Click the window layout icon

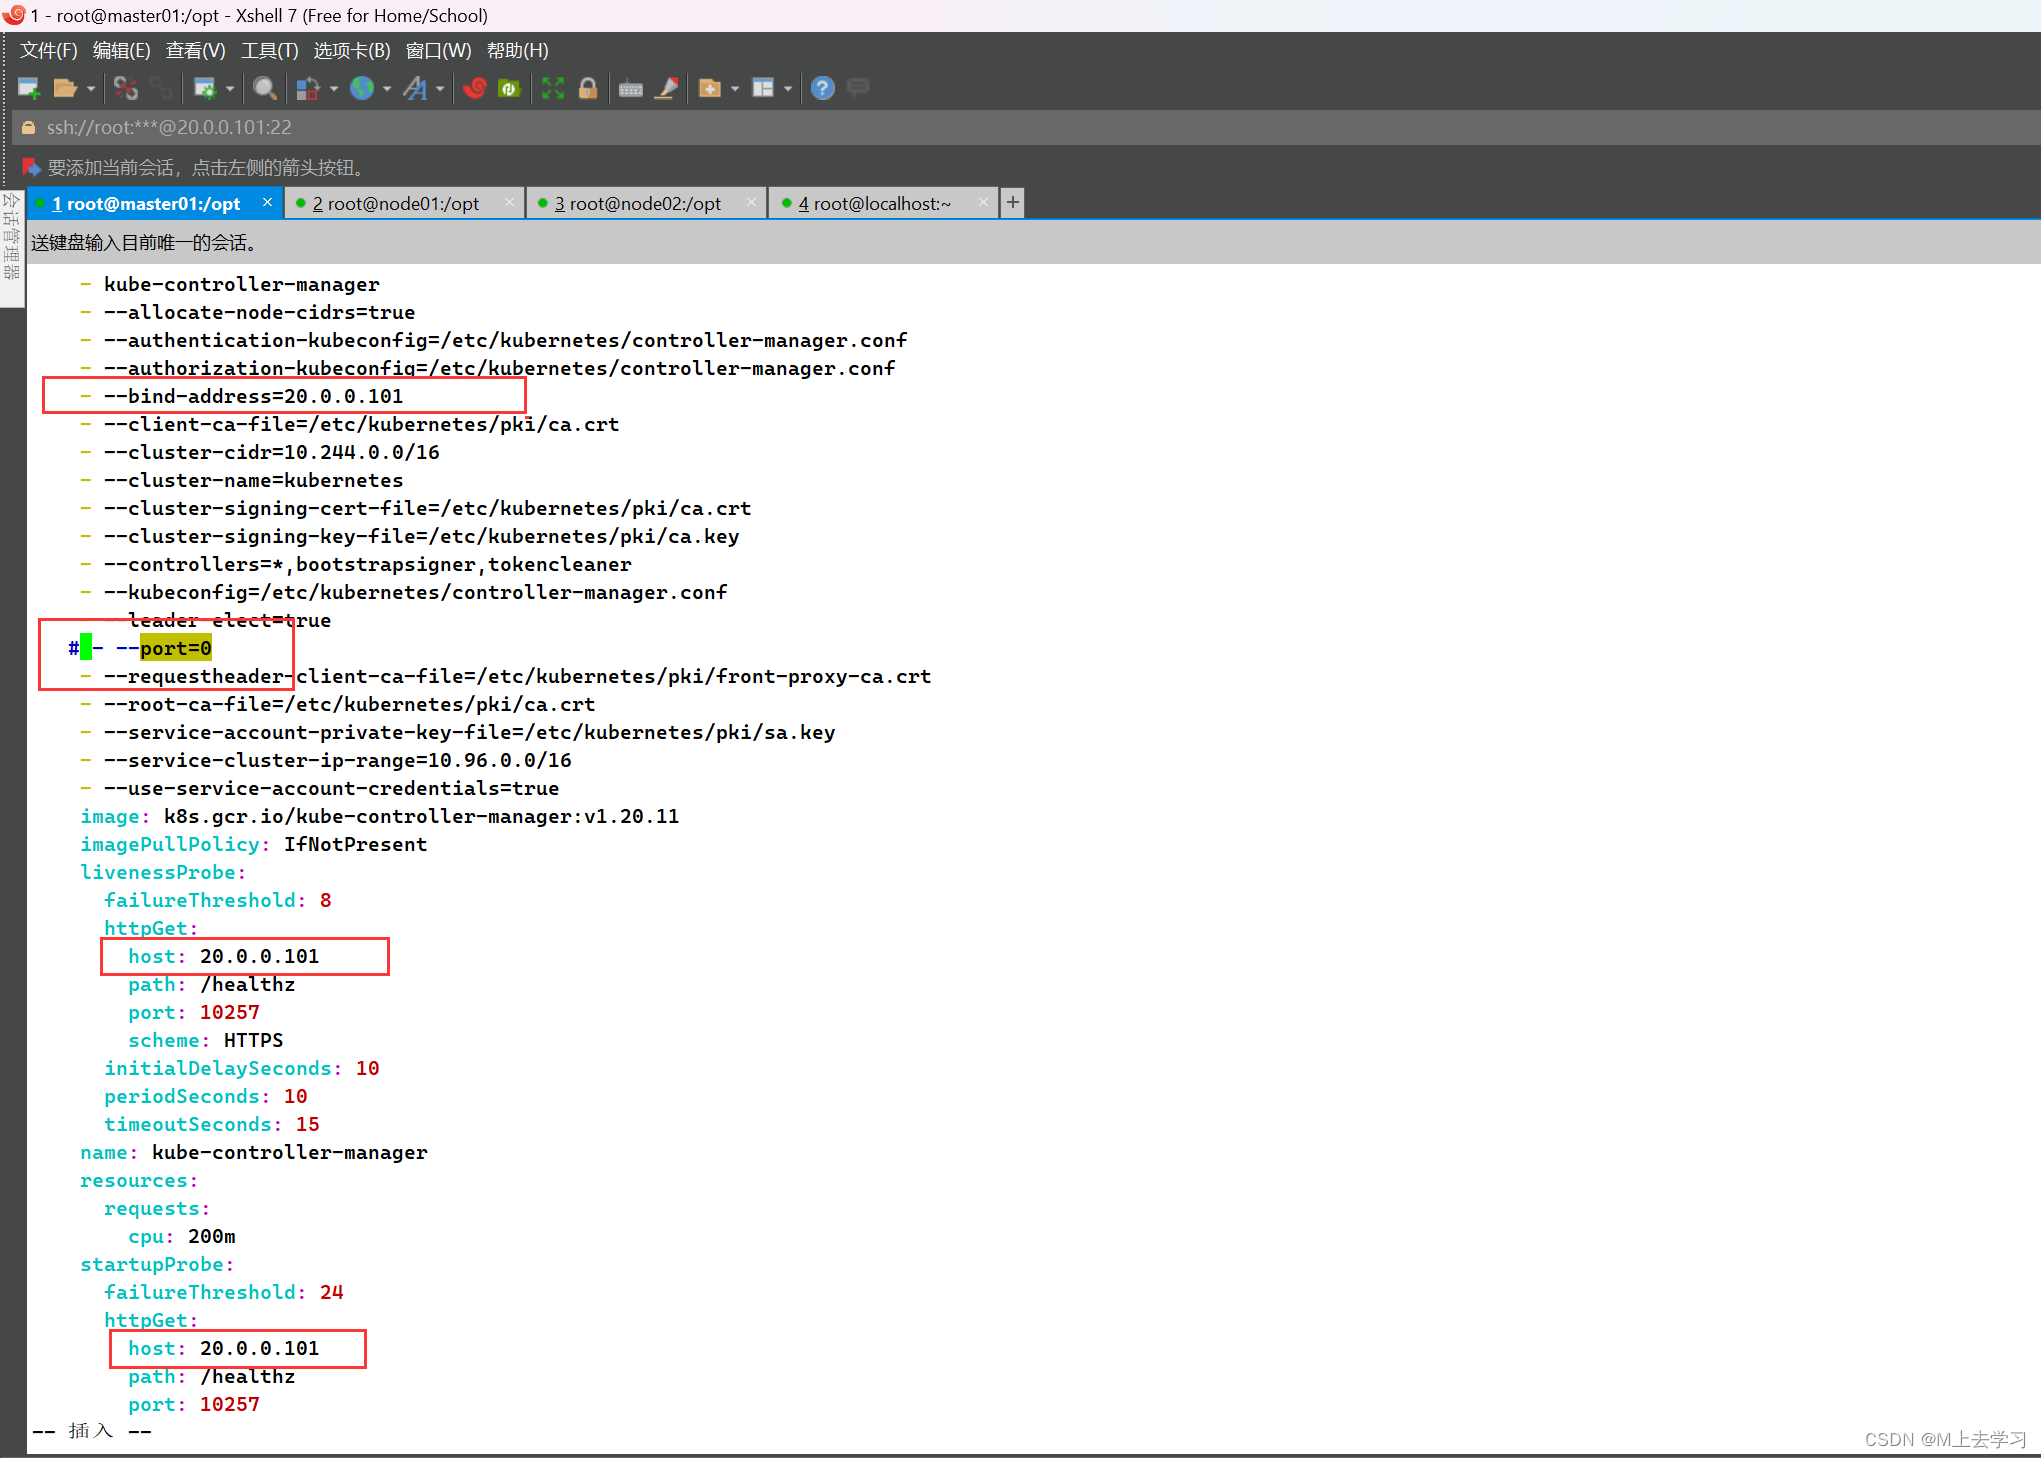tap(763, 88)
